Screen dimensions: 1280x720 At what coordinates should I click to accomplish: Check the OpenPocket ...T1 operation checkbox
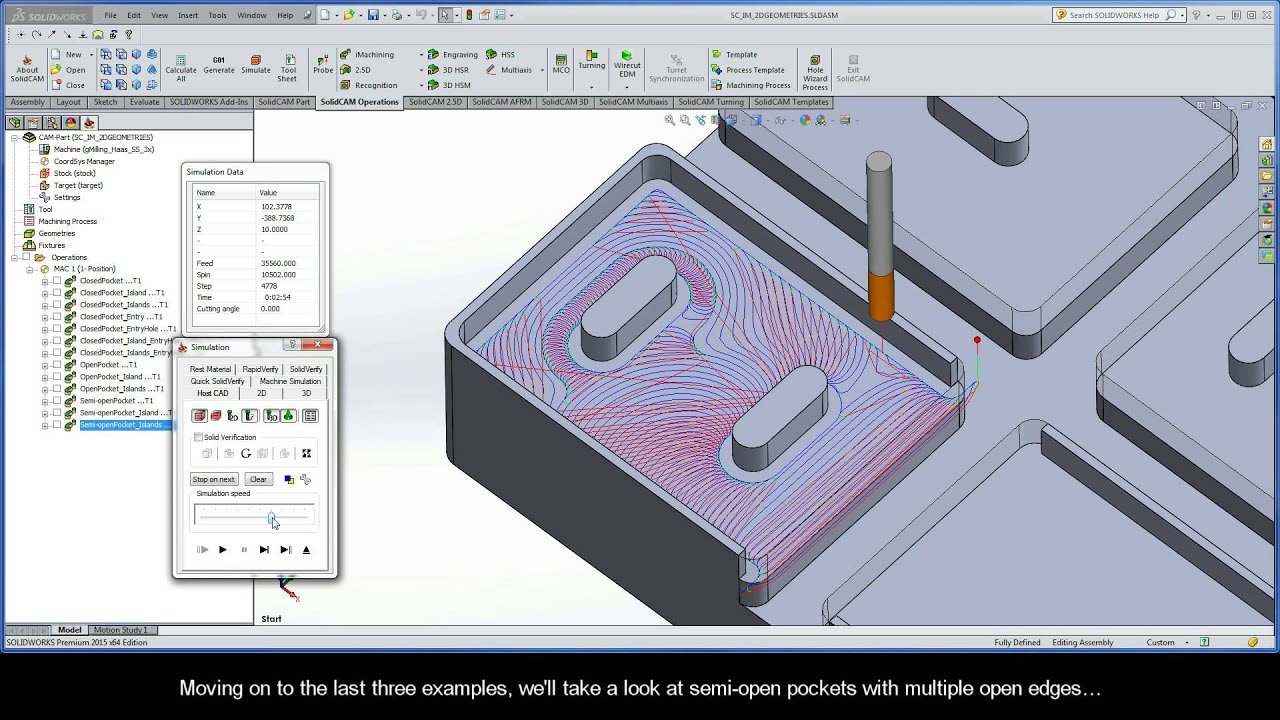(56, 365)
